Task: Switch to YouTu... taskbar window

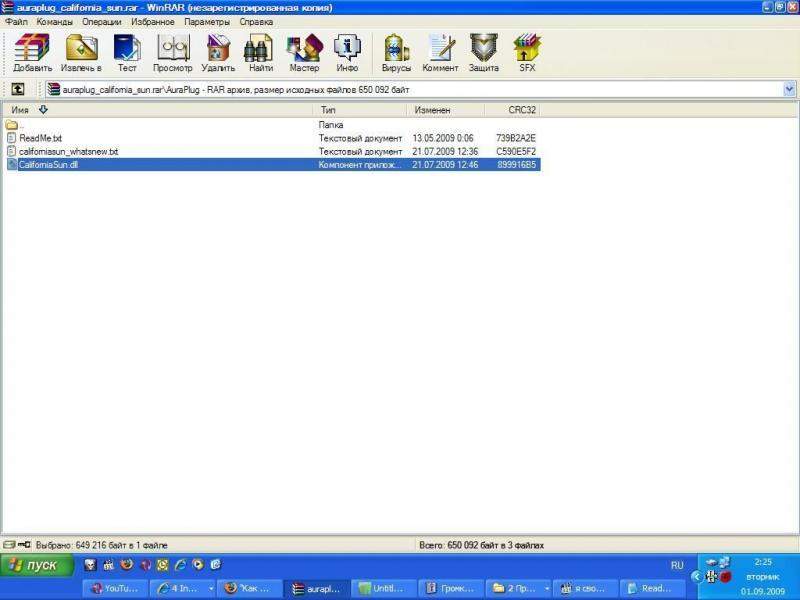Action: pyautogui.click(x=116, y=589)
